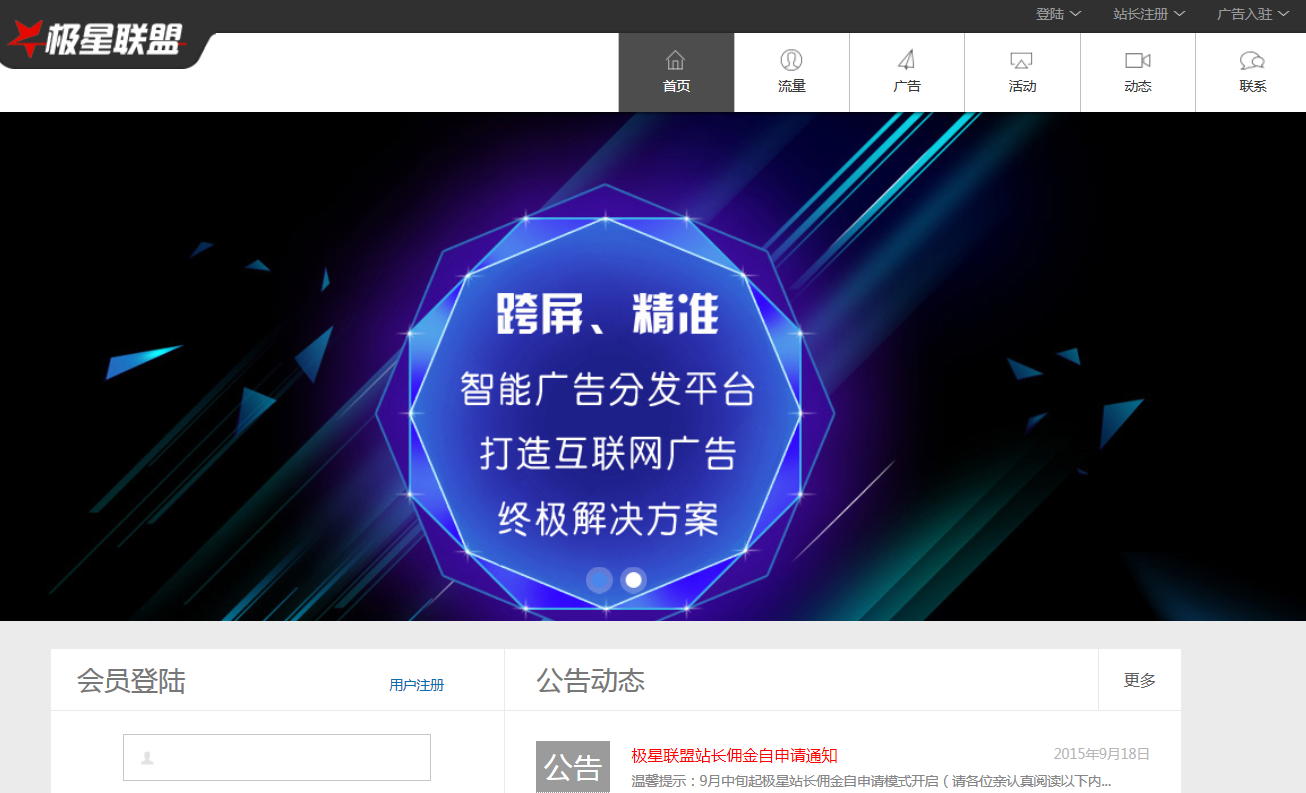Click the 跨屏、精准 banner image
Screen dimensions: 1306x793
pos(605,410)
